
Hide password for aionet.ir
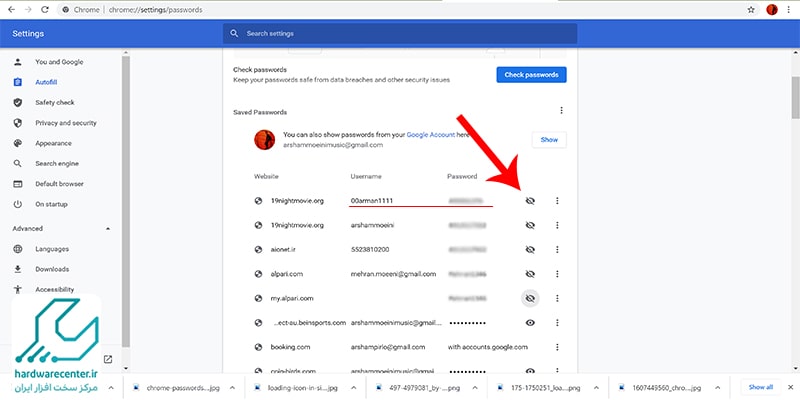530,249
